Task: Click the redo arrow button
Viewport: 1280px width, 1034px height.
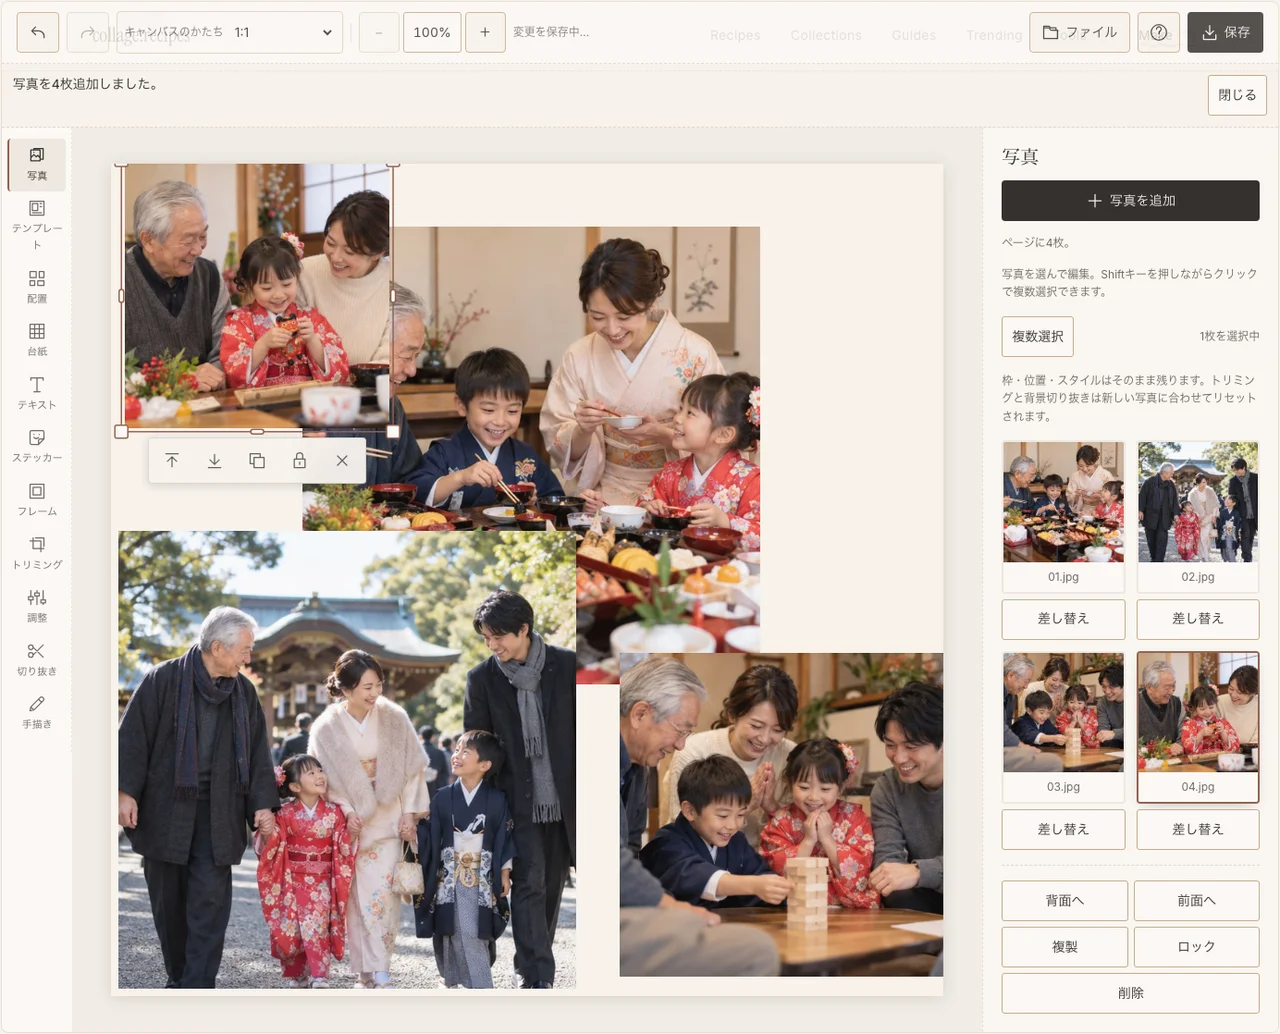Action: pos(88,32)
